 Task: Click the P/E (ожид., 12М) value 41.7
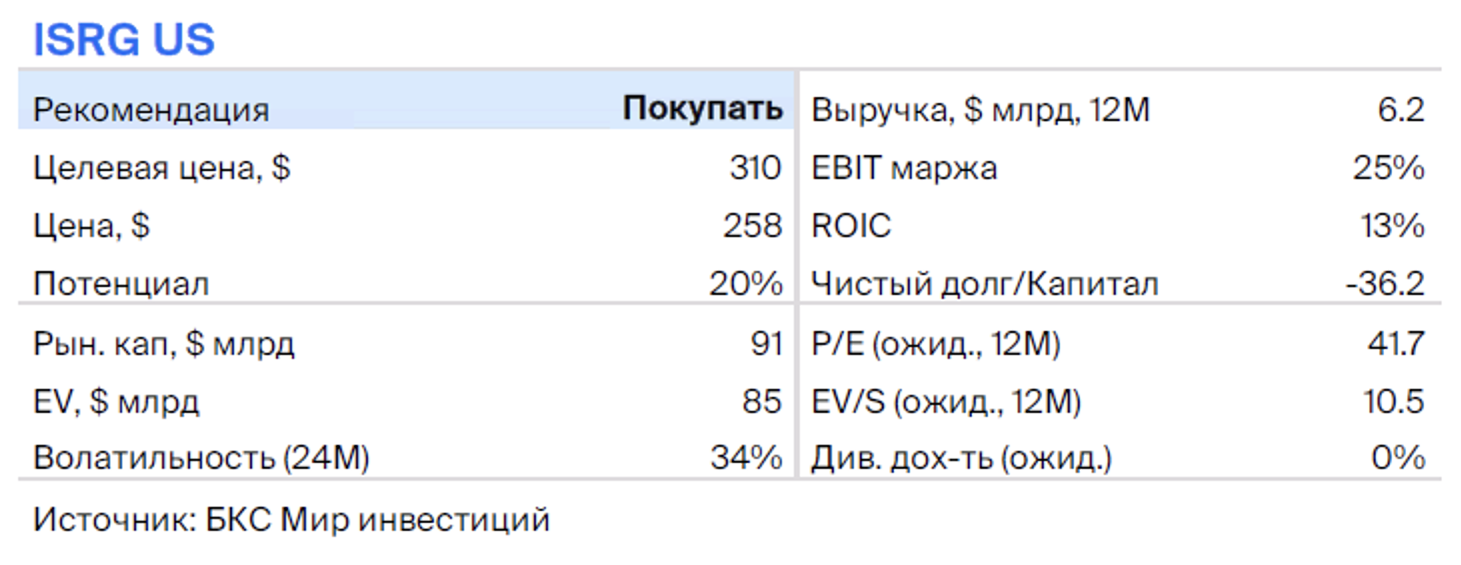click(x=1396, y=344)
